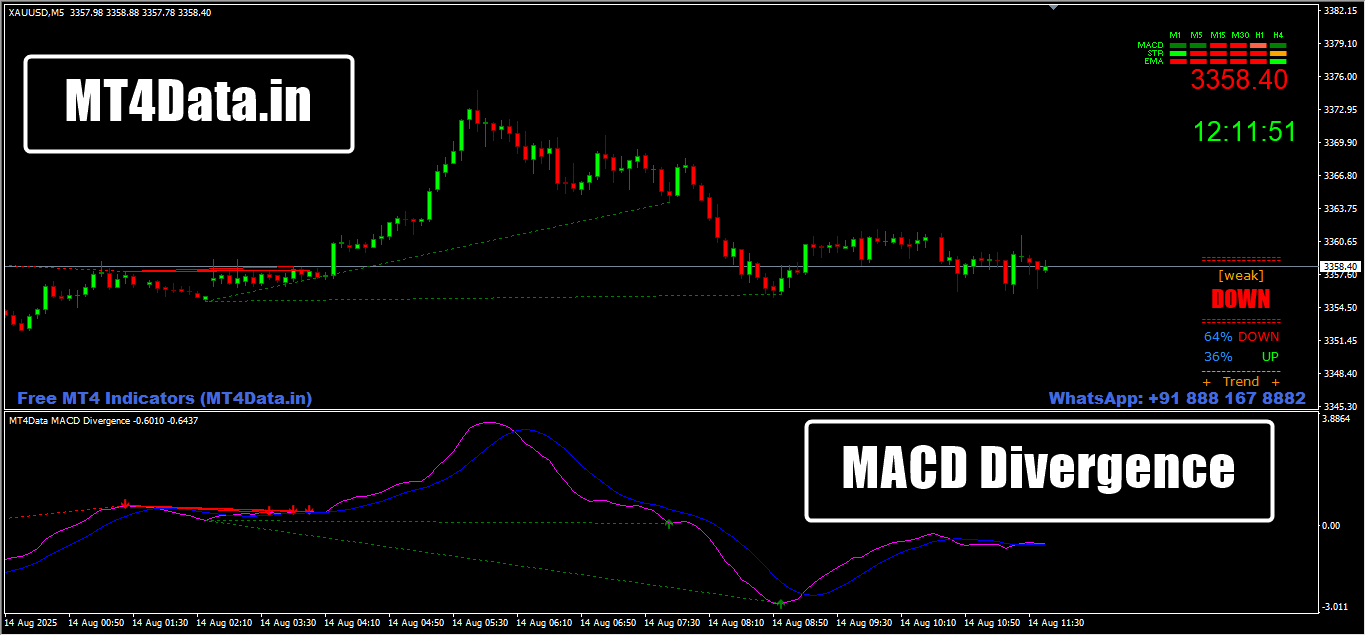Viewport: 1366px width, 636px height.
Task: Click the chart shift triangle marker at top
Action: [x=1052, y=6]
